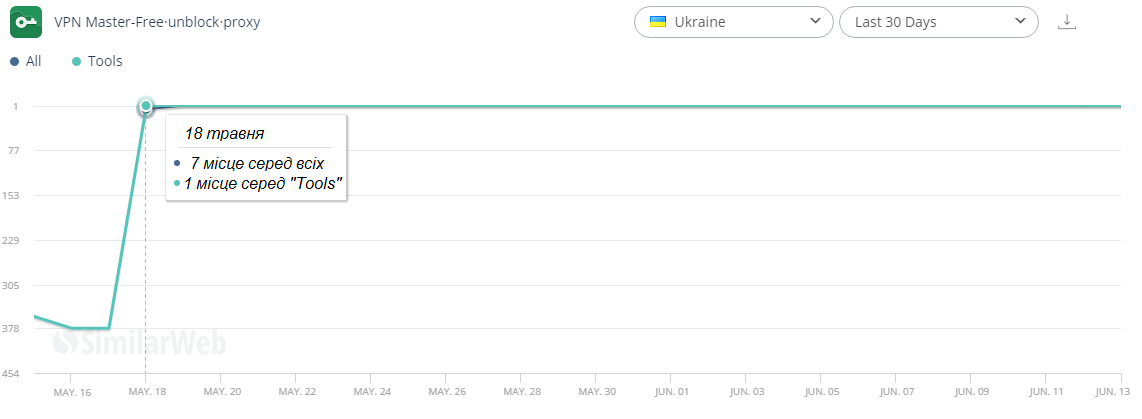The height and width of the screenshot is (419, 1142).
Task: Download the chart data via the download icon
Action: click(1066, 22)
